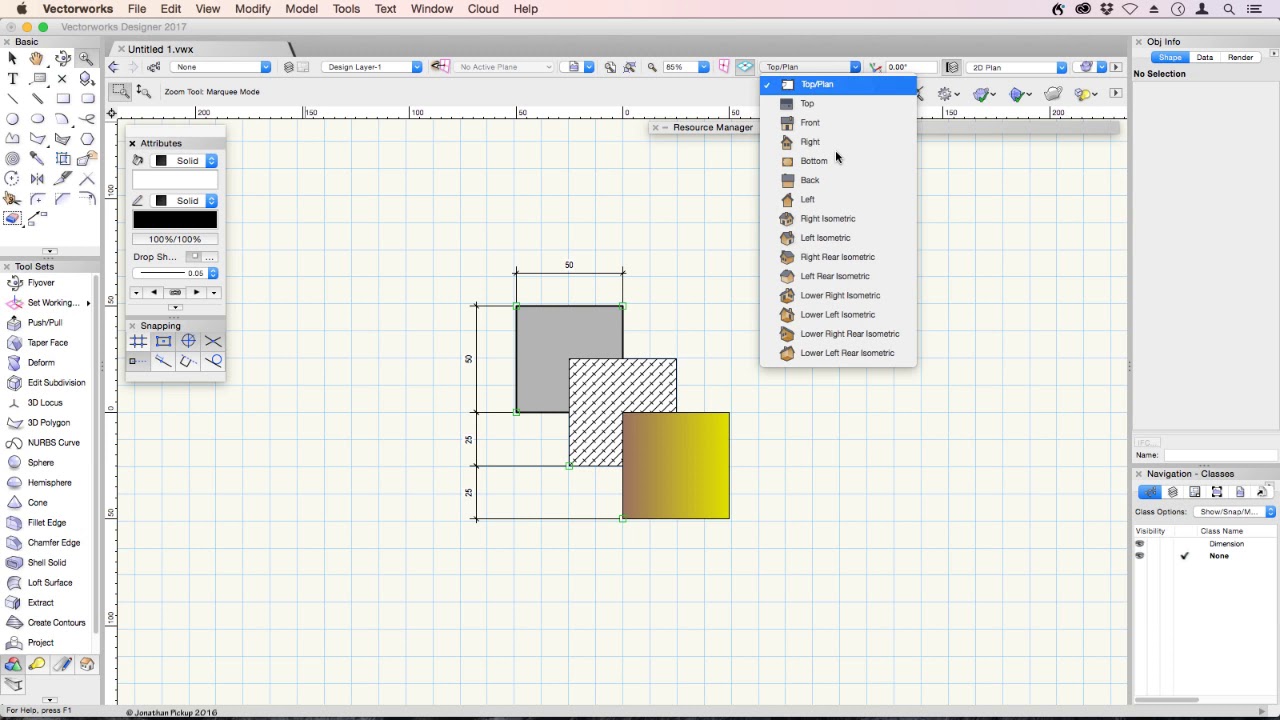Pick the Fillet Edge tool

coord(47,523)
